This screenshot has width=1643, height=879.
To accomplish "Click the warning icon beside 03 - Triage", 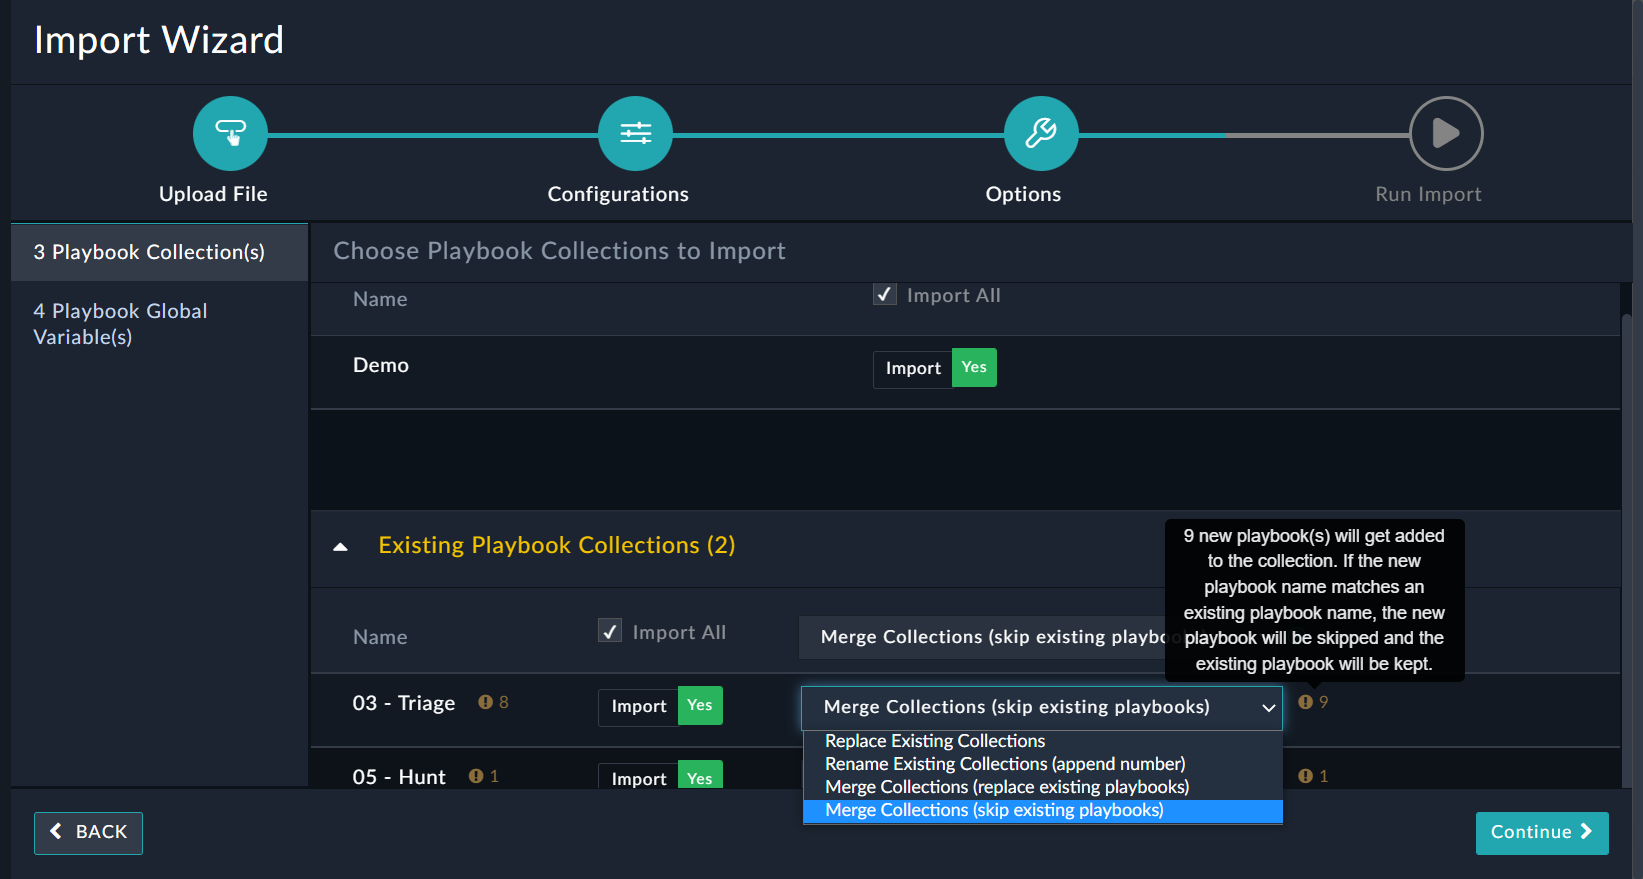I will click(486, 702).
